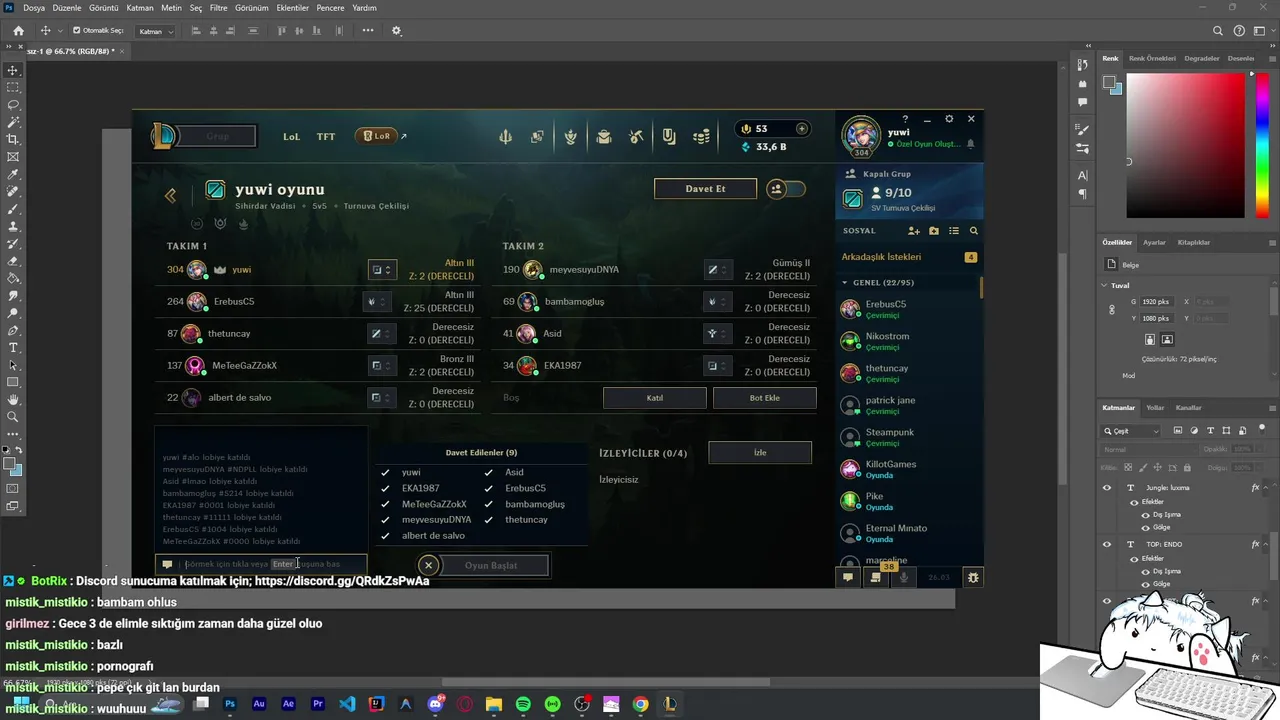Viewport: 1280px width, 720px height.
Task: Select the Horizontal Type tool
Action: tap(13, 347)
